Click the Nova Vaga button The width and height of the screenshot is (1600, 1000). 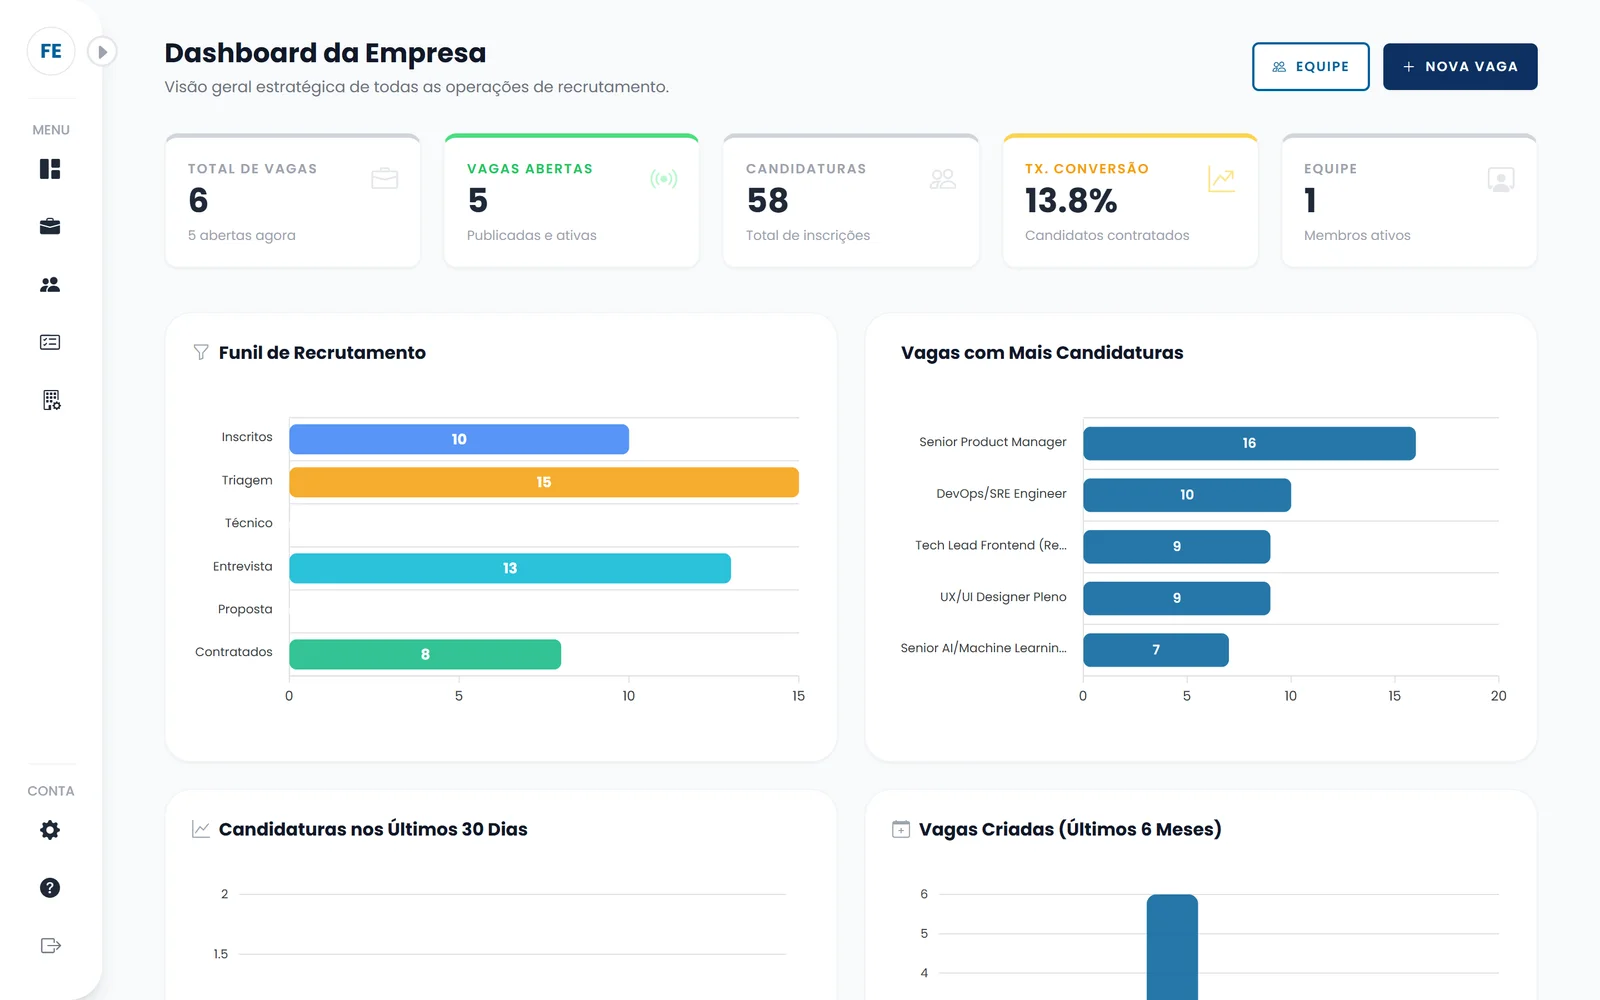click(1460, 66)
